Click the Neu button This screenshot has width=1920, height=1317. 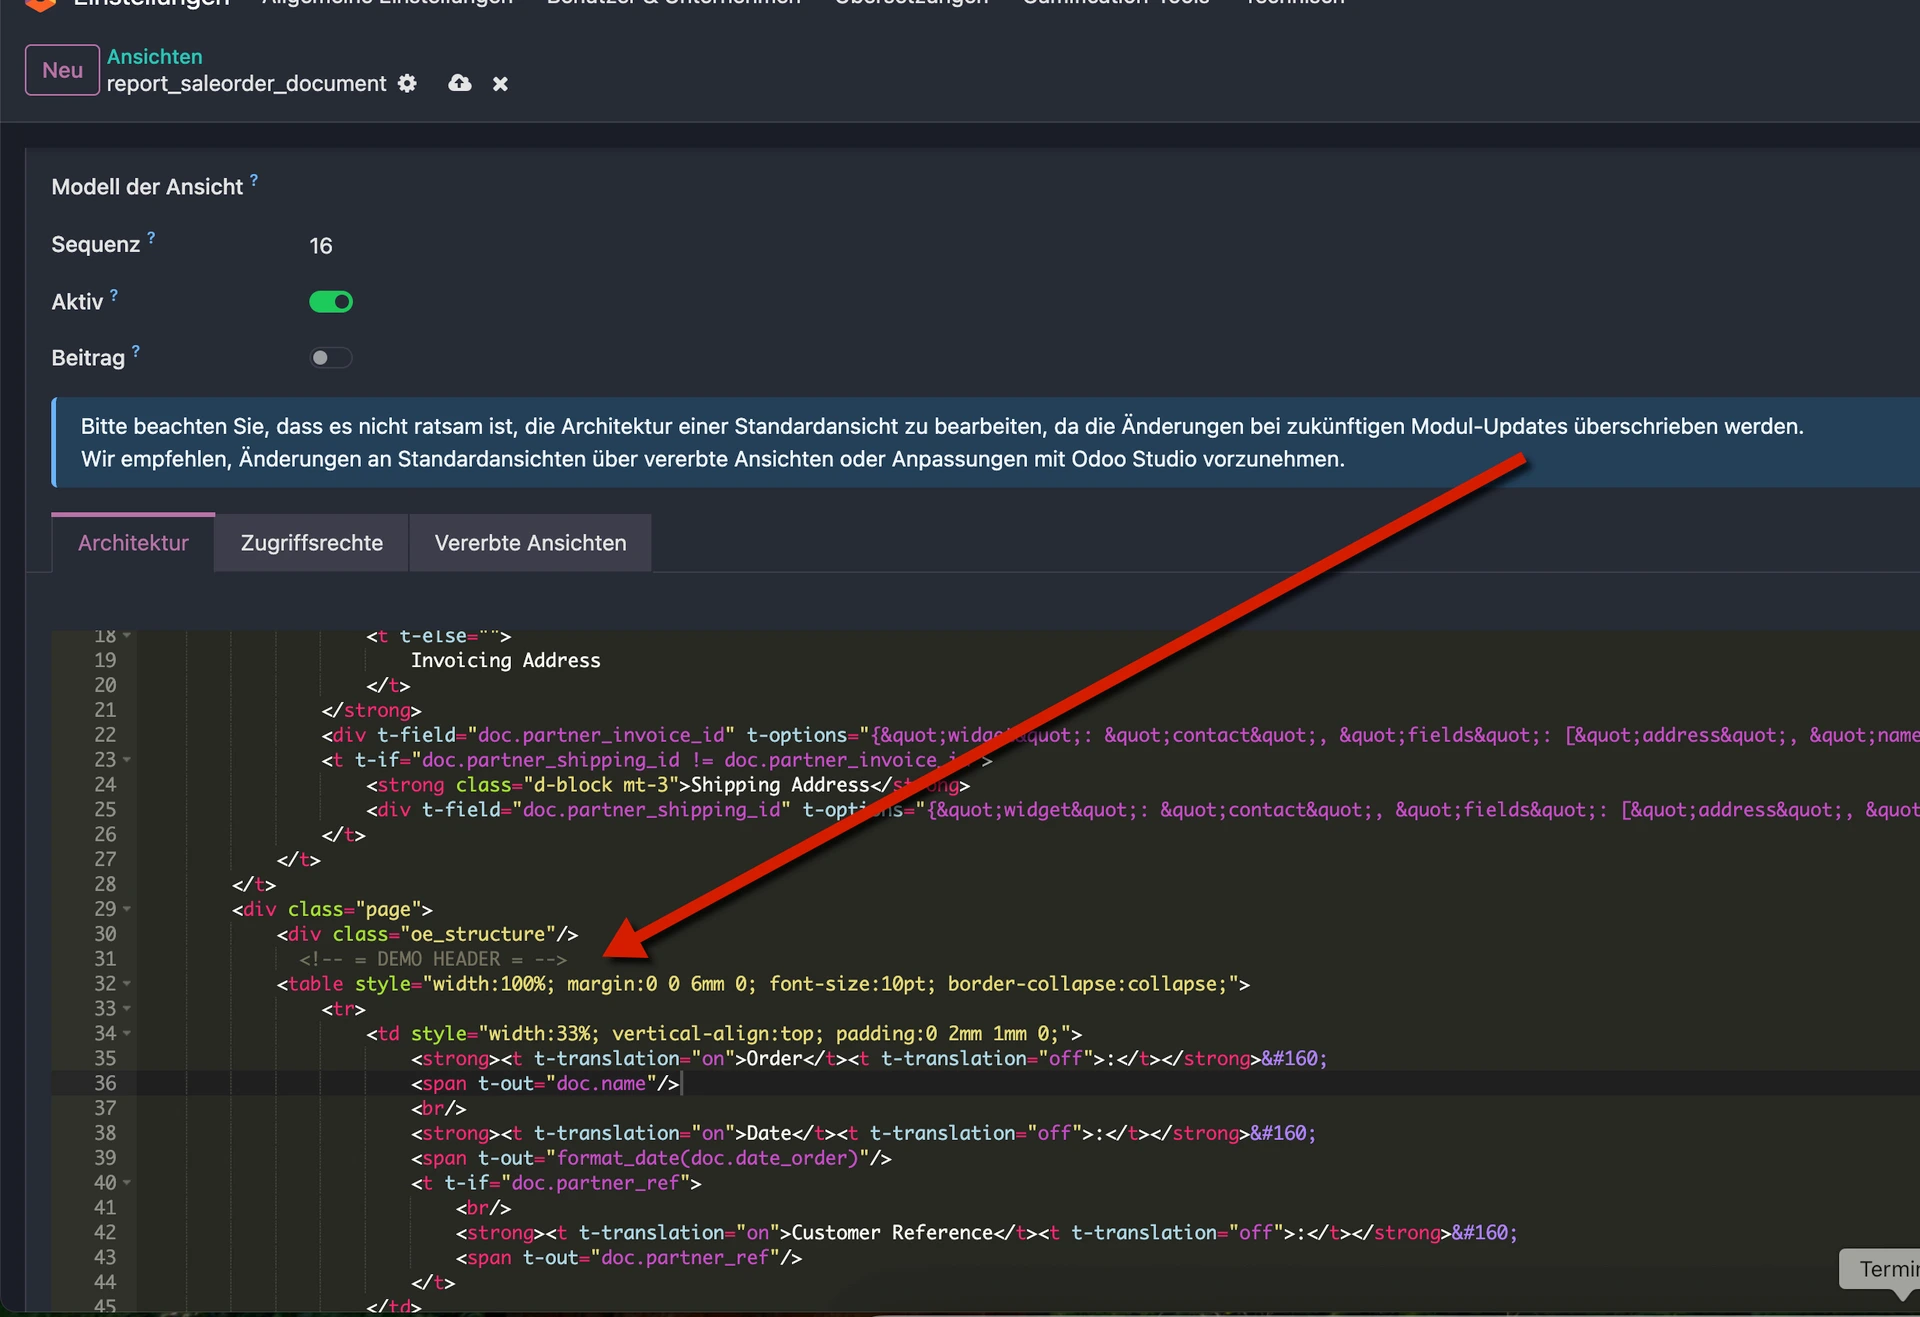tap(61, 70)
